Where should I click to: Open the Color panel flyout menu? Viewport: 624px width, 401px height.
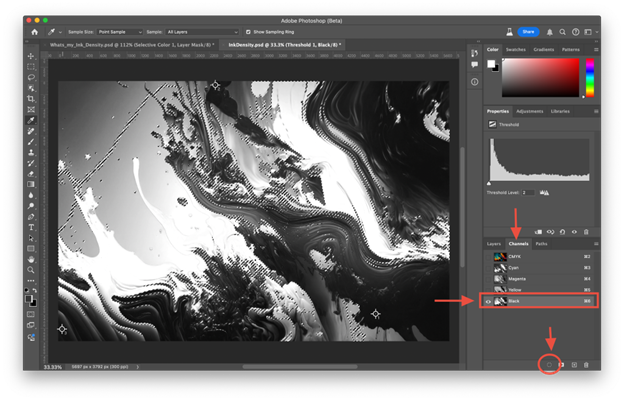click(596, 49)
